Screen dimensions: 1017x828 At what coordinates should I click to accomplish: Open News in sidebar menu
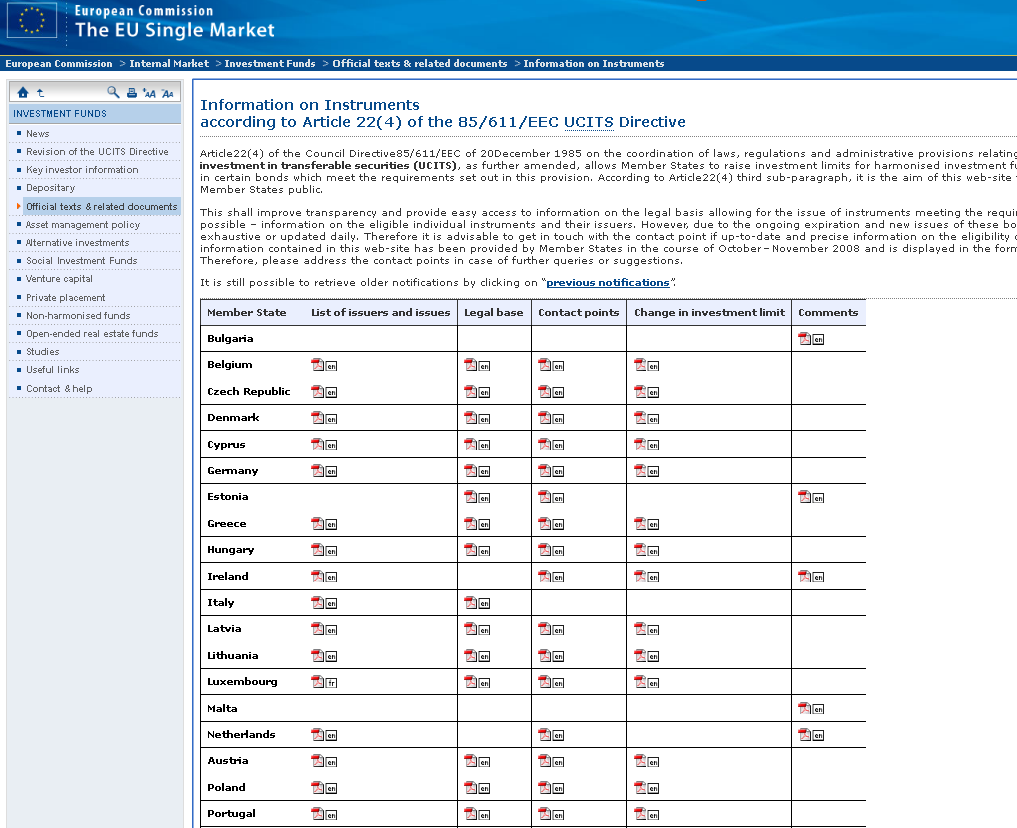click(38, 134)
